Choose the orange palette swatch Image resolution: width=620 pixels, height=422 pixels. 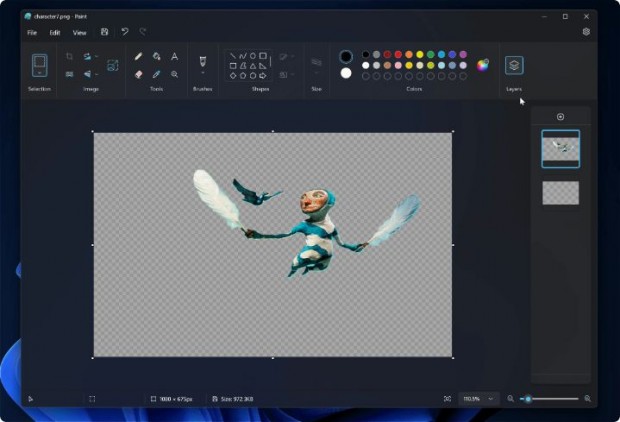point(409,54)
